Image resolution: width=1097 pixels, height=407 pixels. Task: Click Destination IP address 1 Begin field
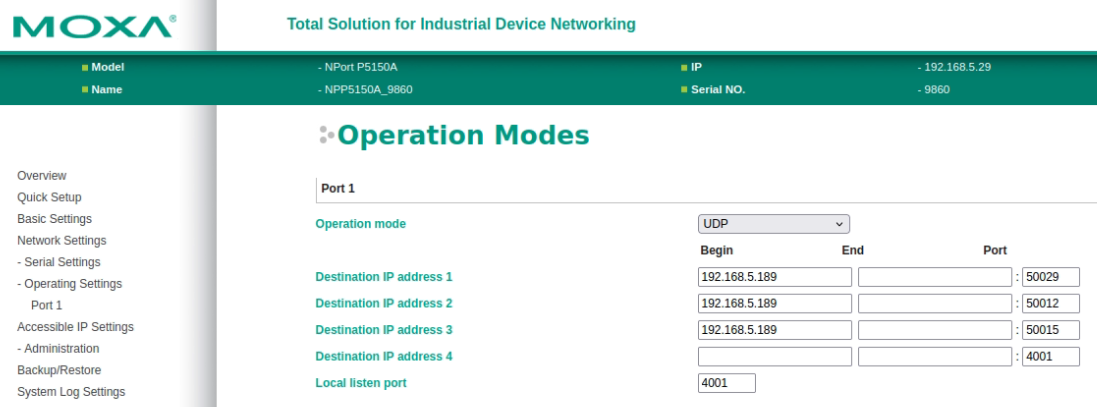coord(774,277)
